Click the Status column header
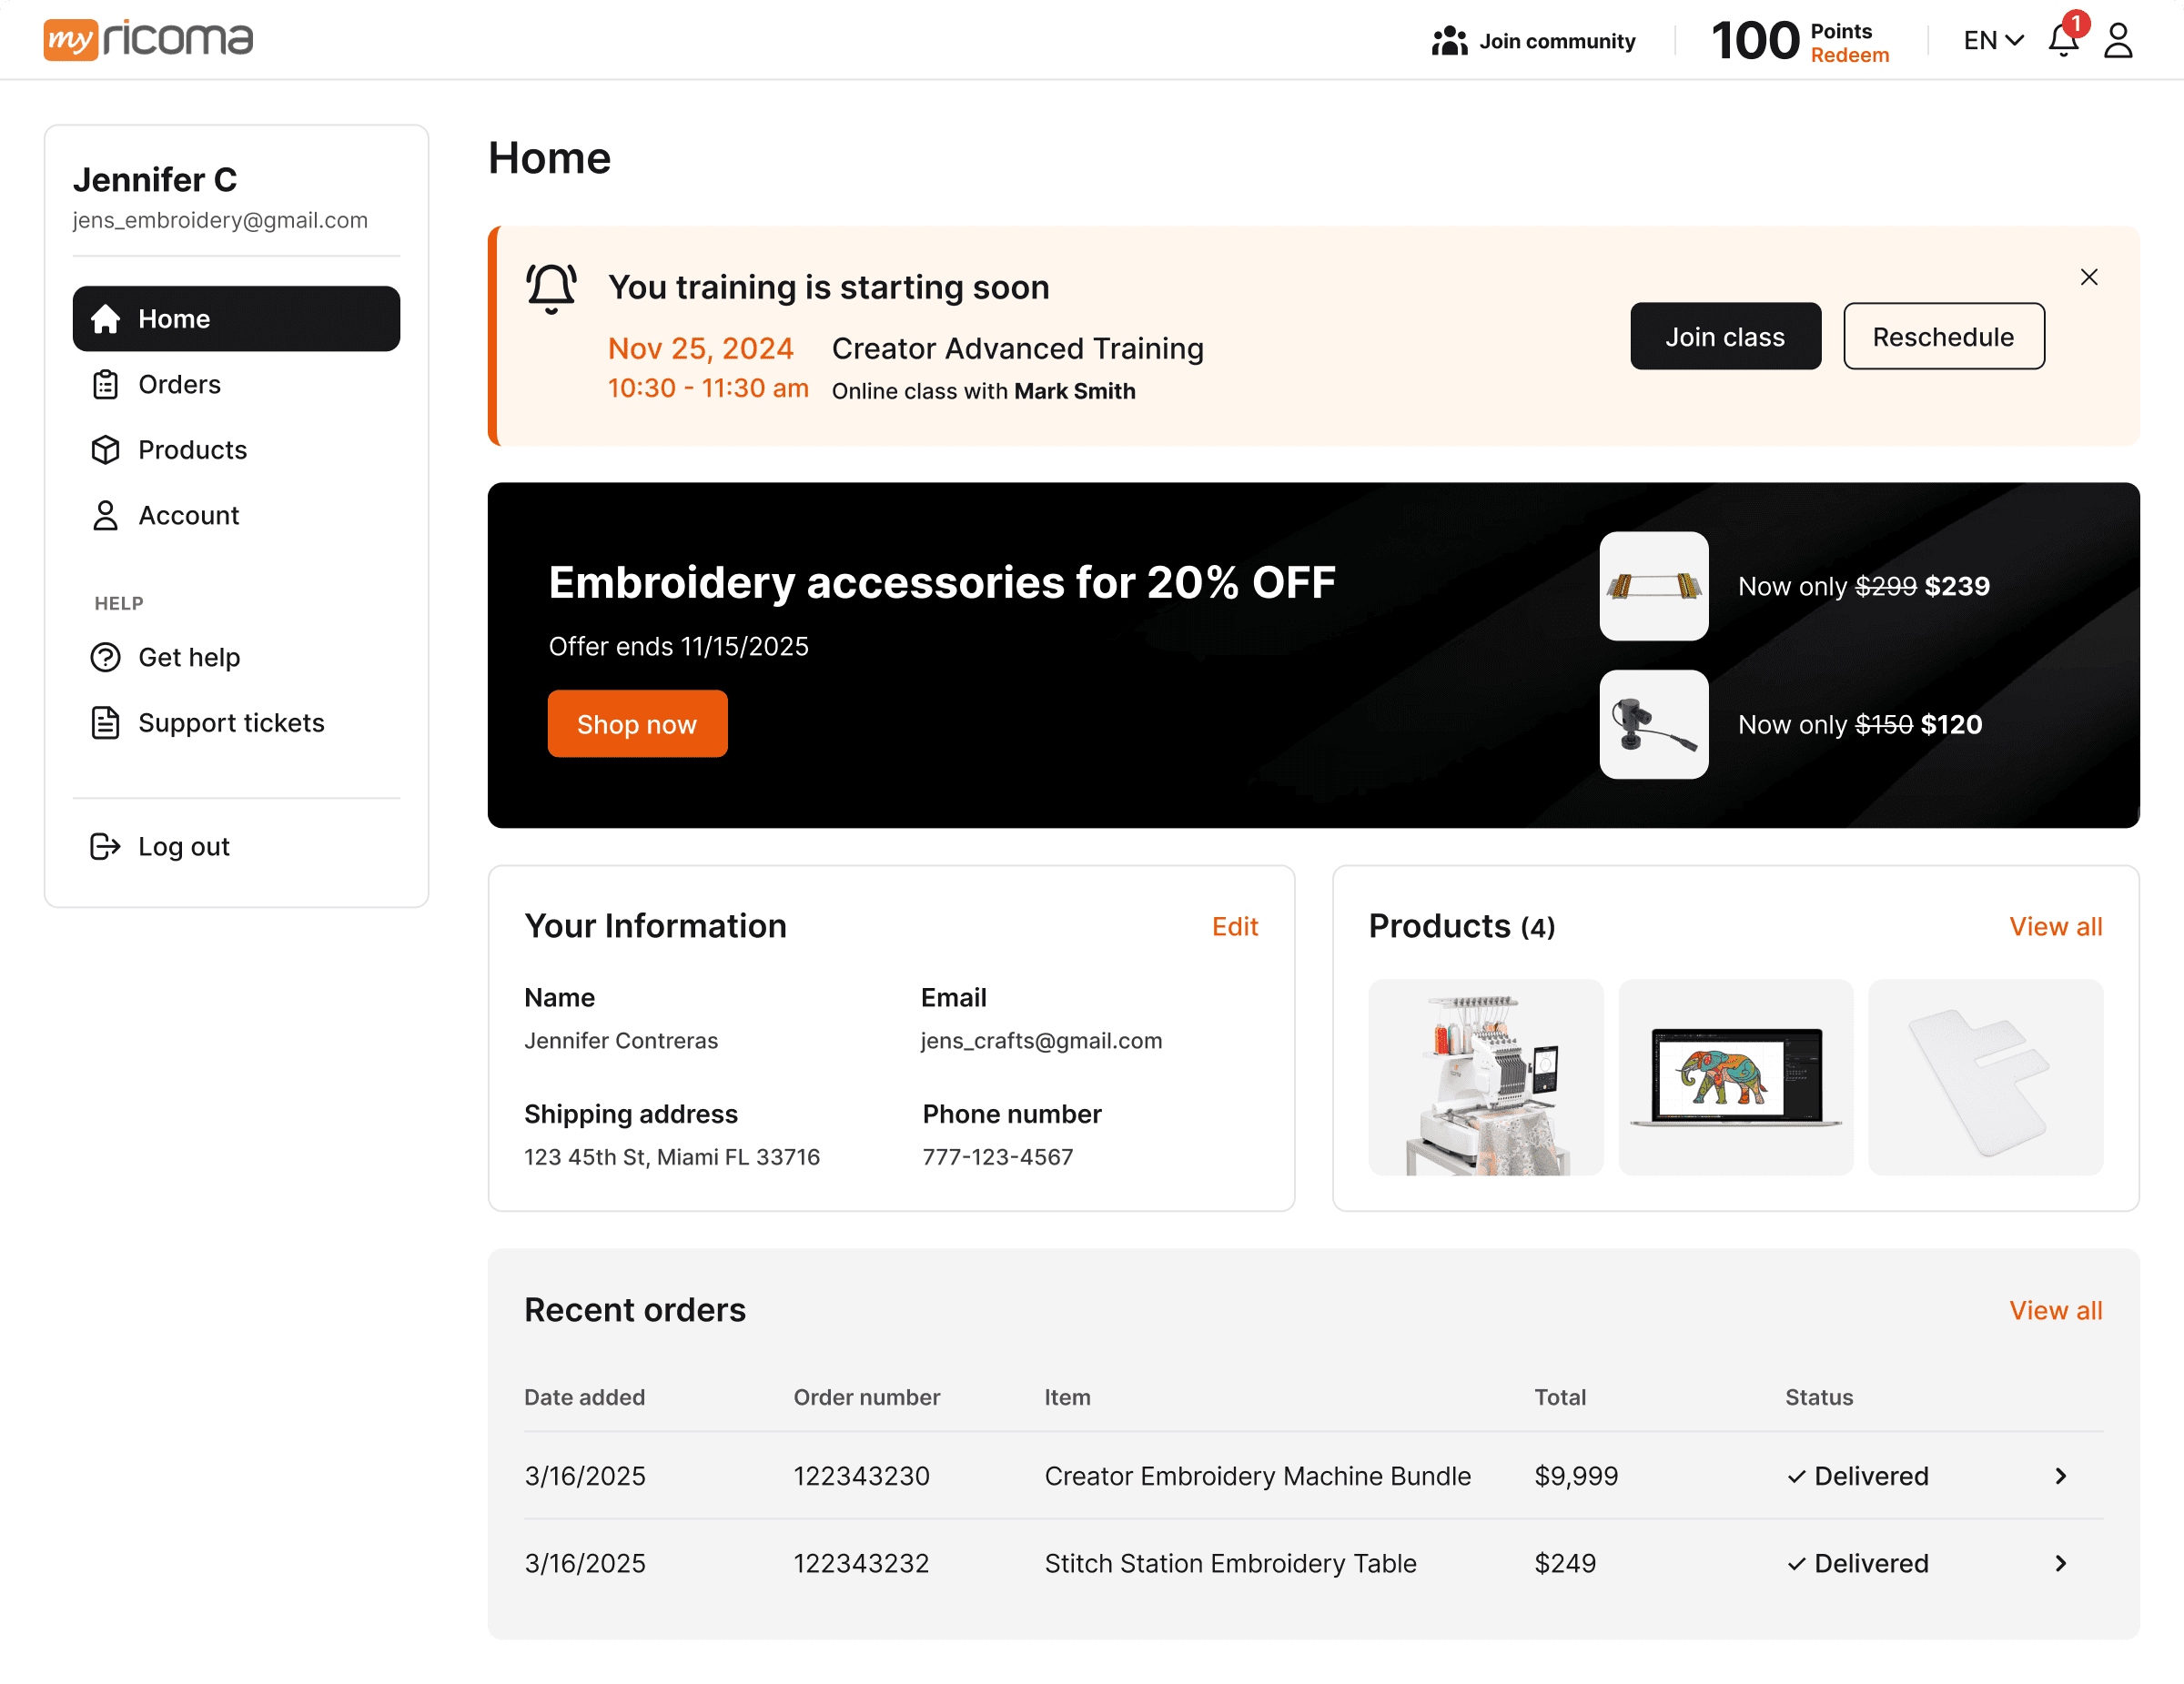Image resolution: width=2184 pixels, height=1684 pixels. [x=1819, y=1397]
